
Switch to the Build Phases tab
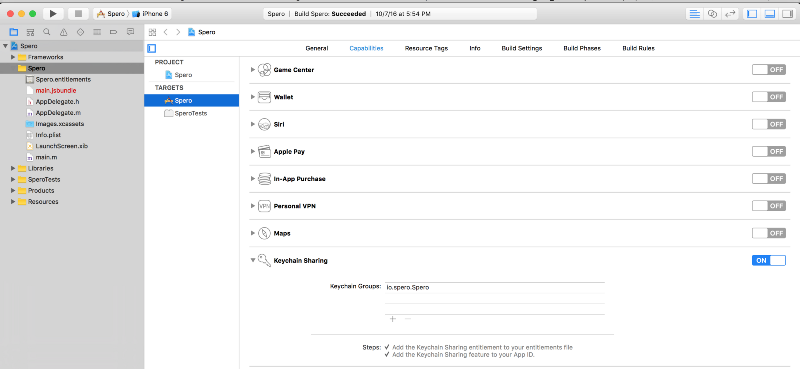(582, 48)
